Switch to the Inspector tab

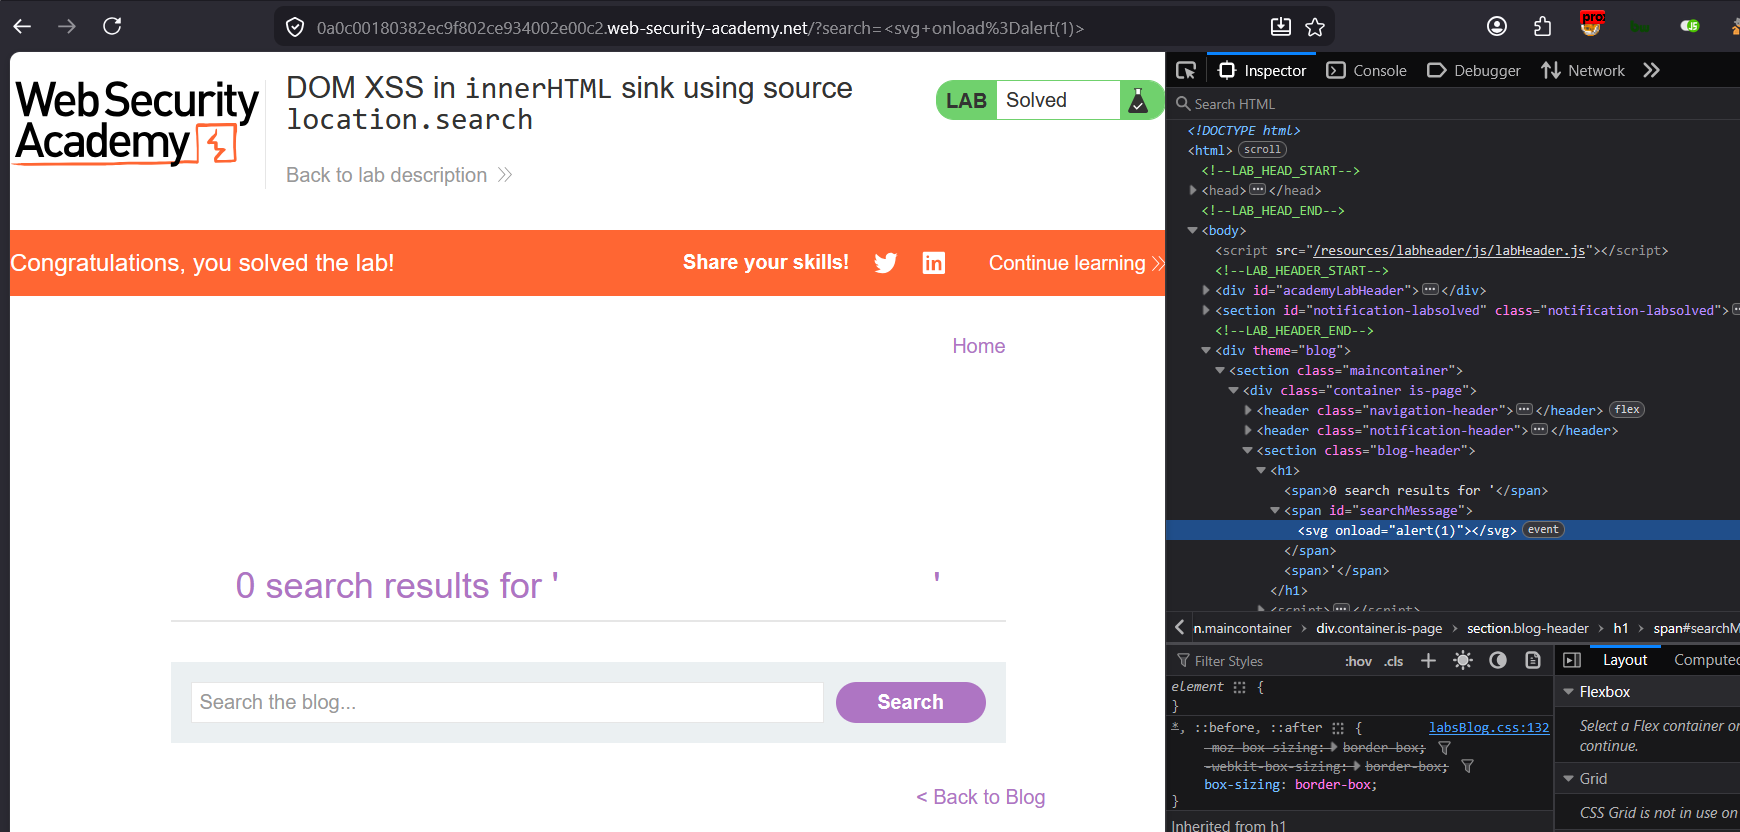pyautogui.click(x=1262, y=70)
